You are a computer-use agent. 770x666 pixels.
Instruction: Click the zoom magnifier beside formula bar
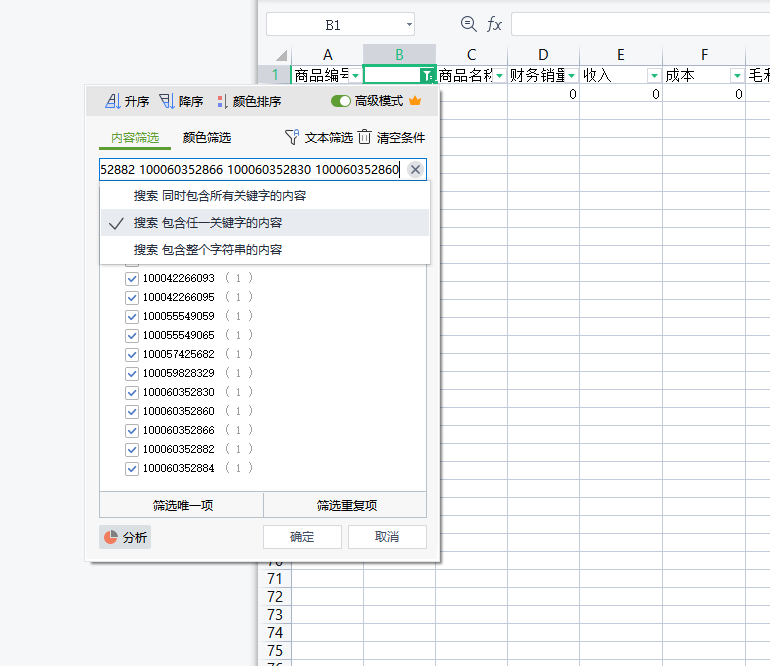click(x=468, y=24)
